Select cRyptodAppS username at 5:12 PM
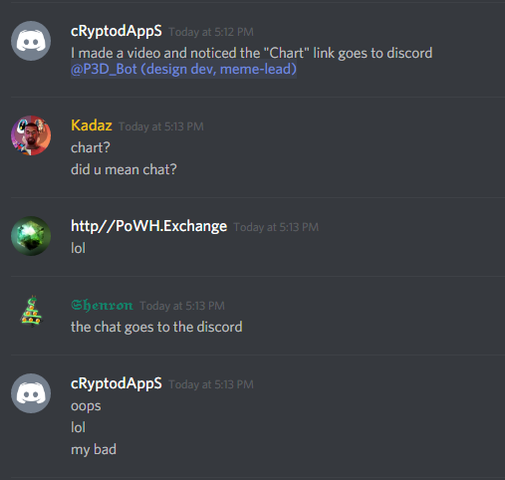 pyautogui.click(x=116, y=31)
